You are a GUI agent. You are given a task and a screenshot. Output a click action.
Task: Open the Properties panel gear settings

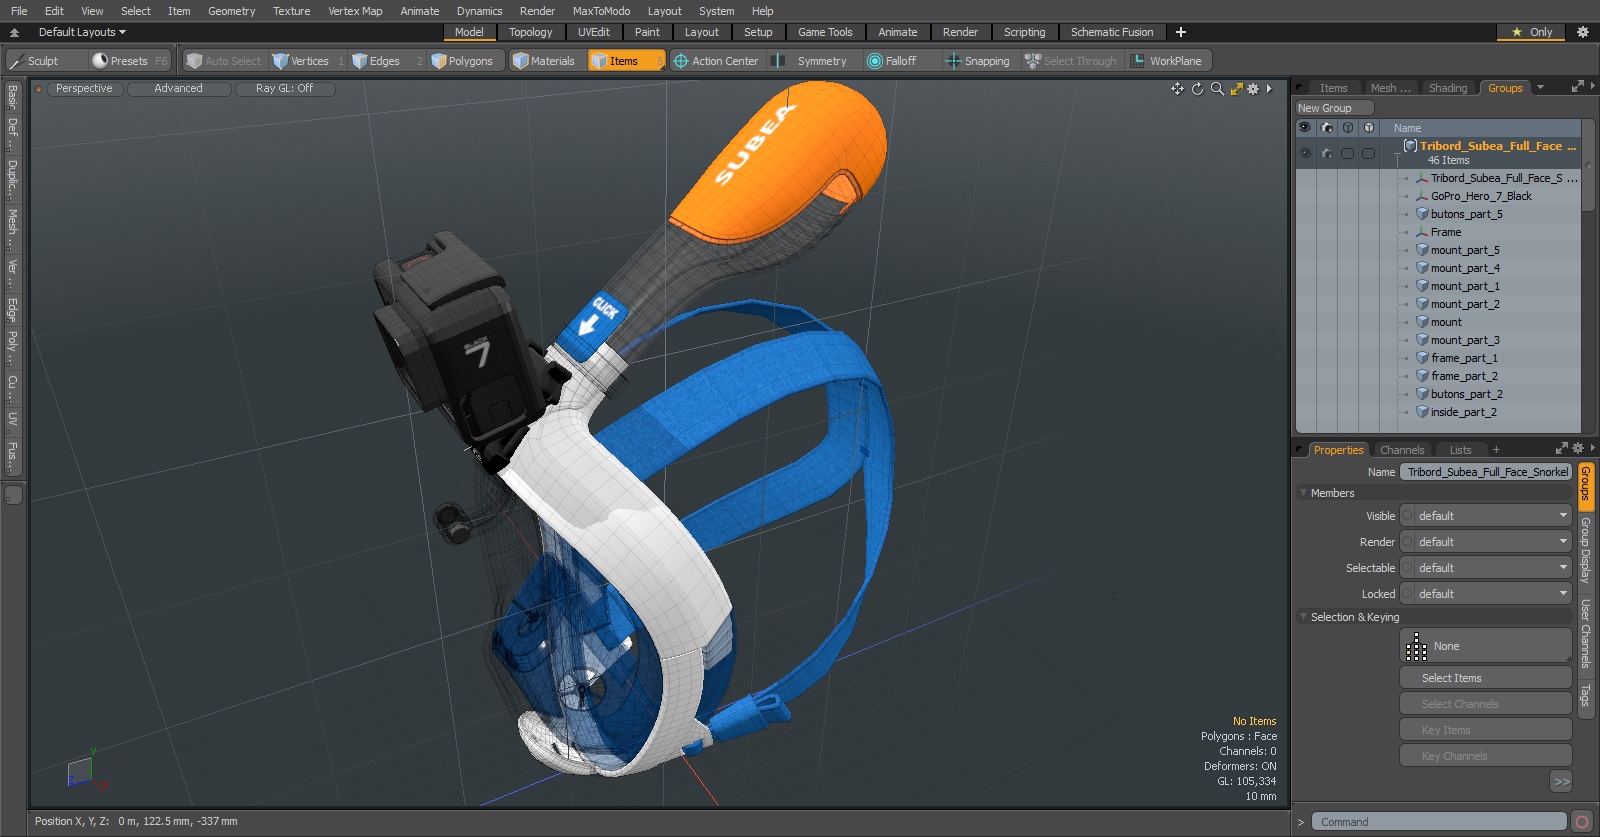click(x=1578, y=449)
